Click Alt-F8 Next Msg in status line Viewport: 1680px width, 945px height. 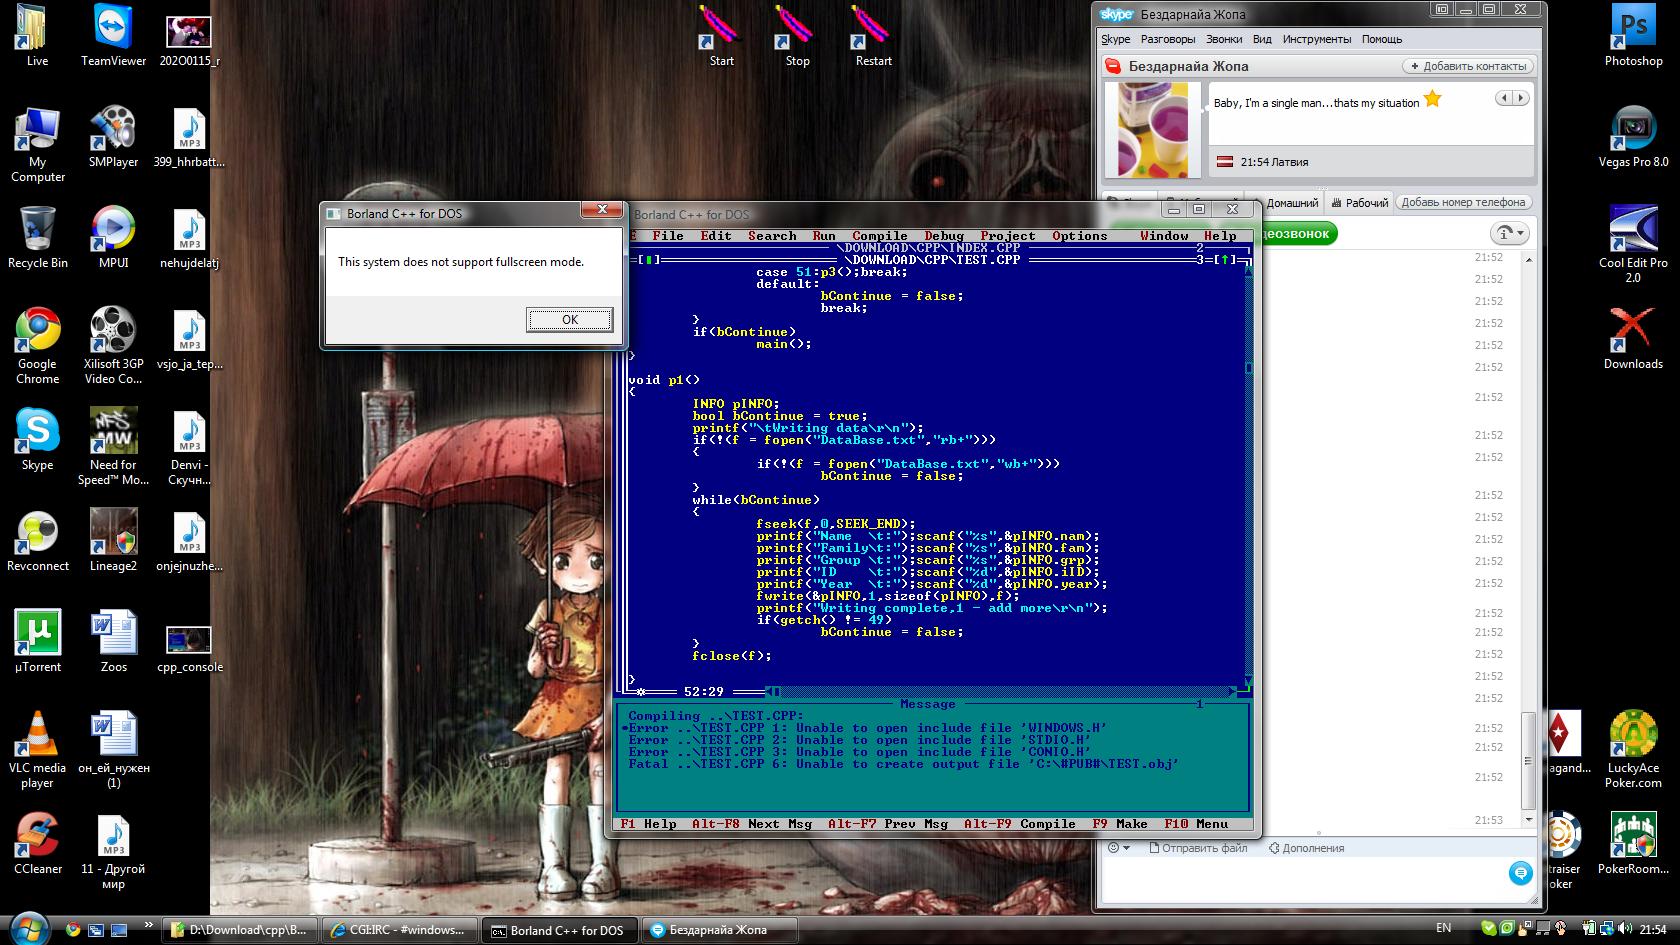point(752,824)
